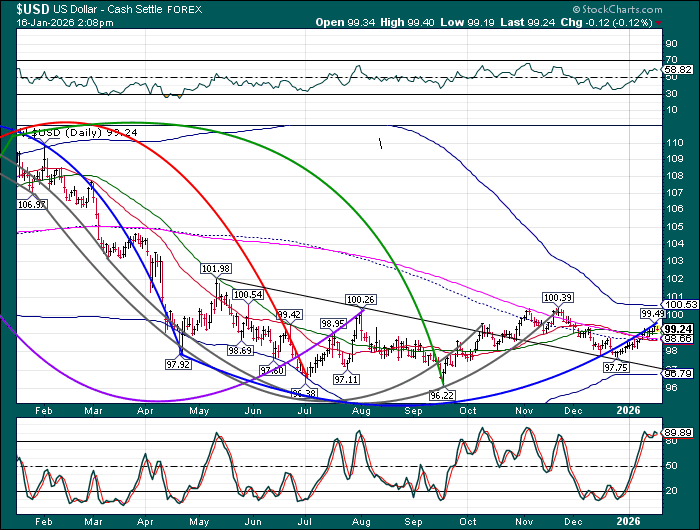Select the 99.24 last price tag
Image resolution: width=700 pixels, height=530 pixels.
pyautogui.click(x=679, y=327)
